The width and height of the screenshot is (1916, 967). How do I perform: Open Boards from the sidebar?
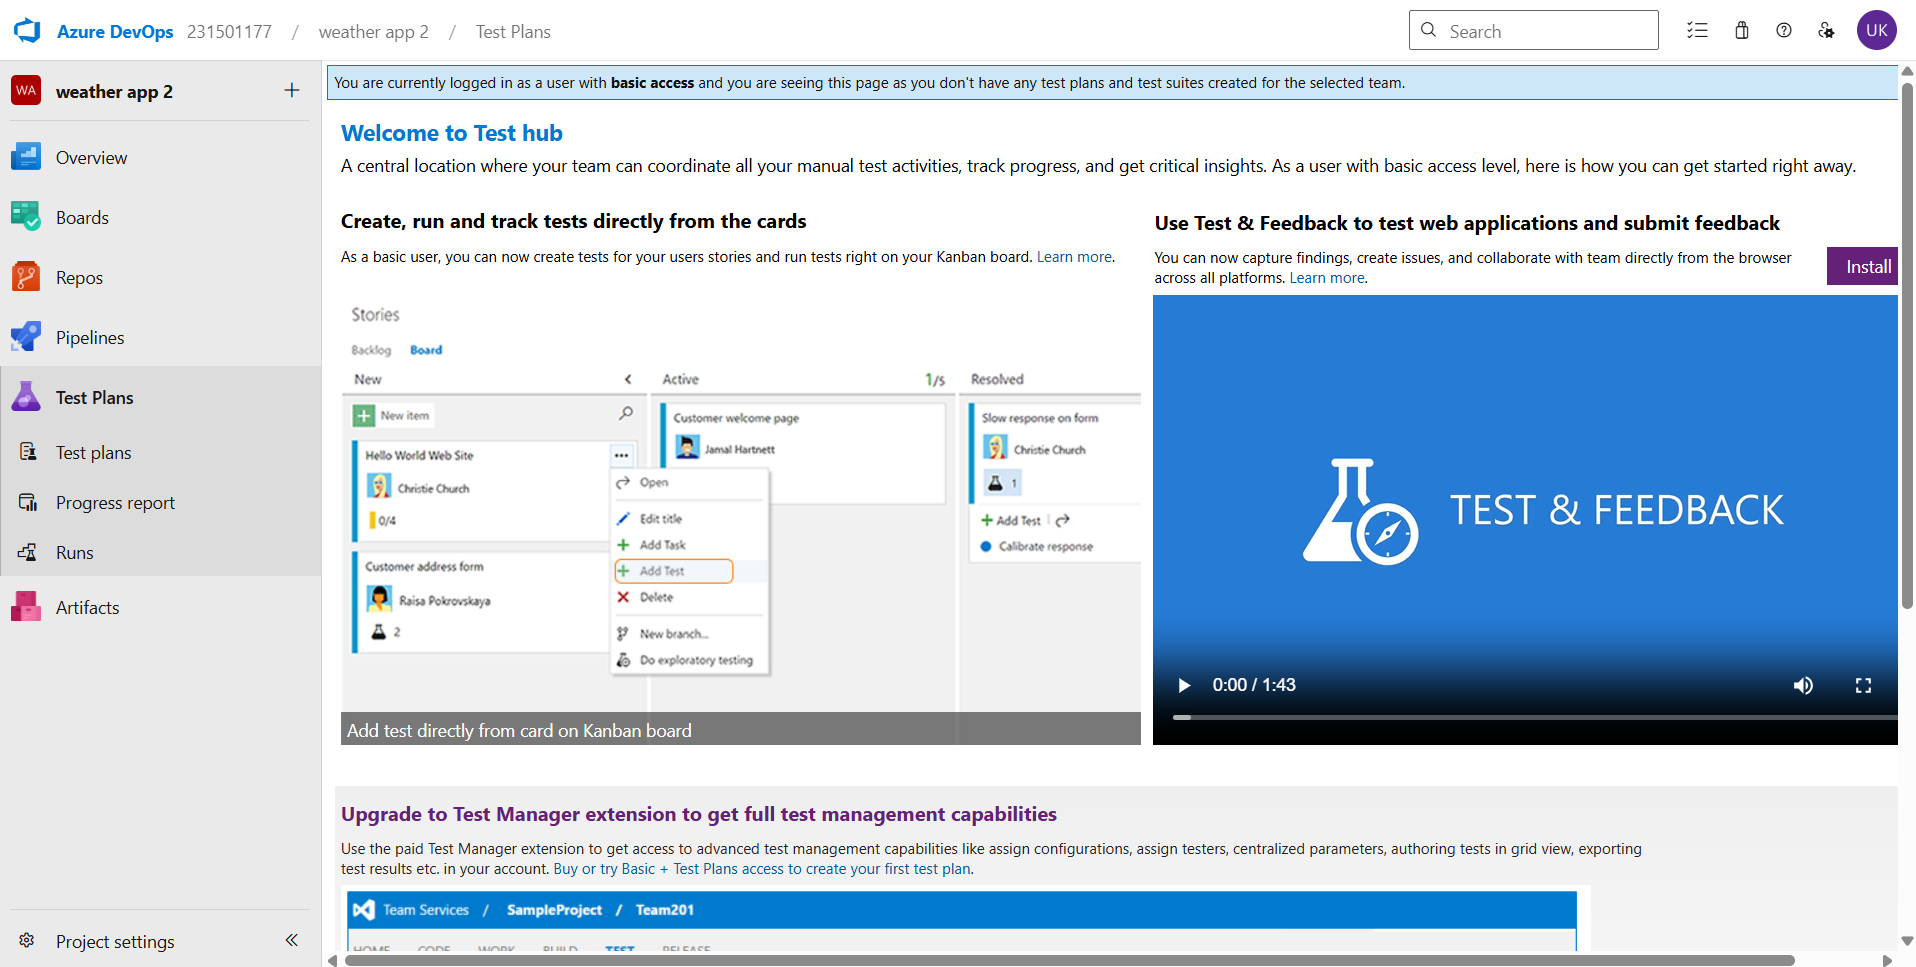[x=161, y=217]
